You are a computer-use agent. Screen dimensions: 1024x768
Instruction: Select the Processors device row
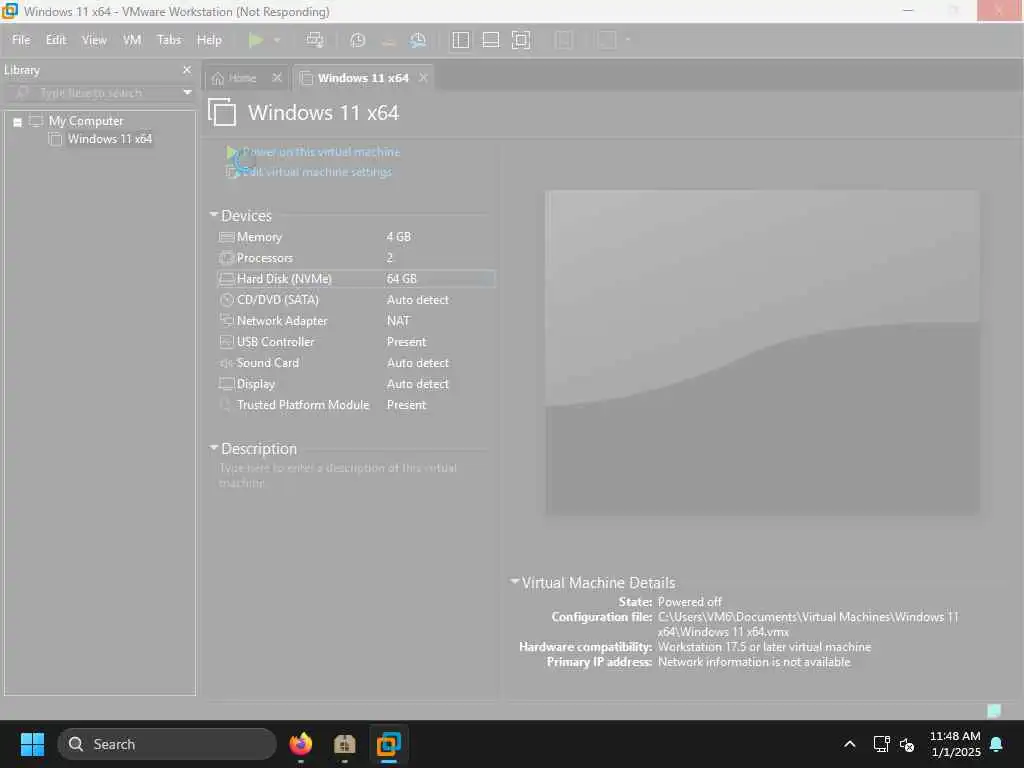[x=356, y=258]
